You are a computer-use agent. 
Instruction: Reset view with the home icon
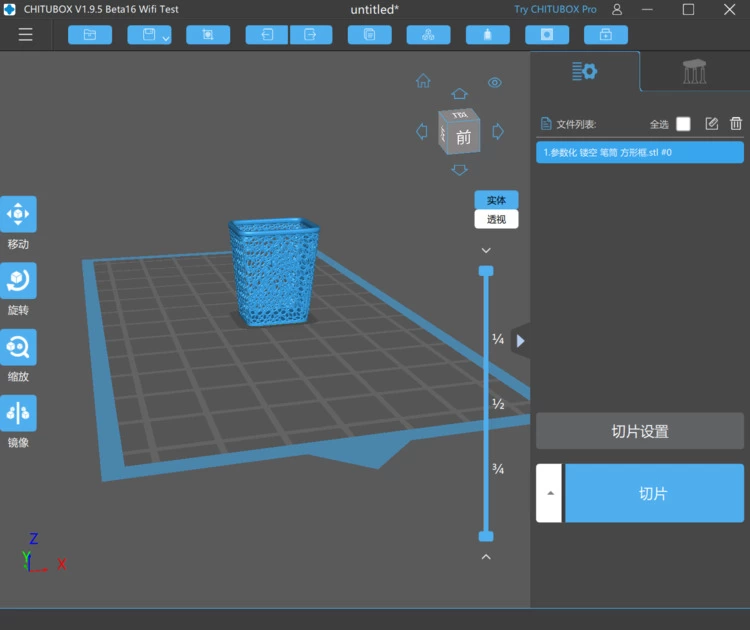[x=423, y=81]
